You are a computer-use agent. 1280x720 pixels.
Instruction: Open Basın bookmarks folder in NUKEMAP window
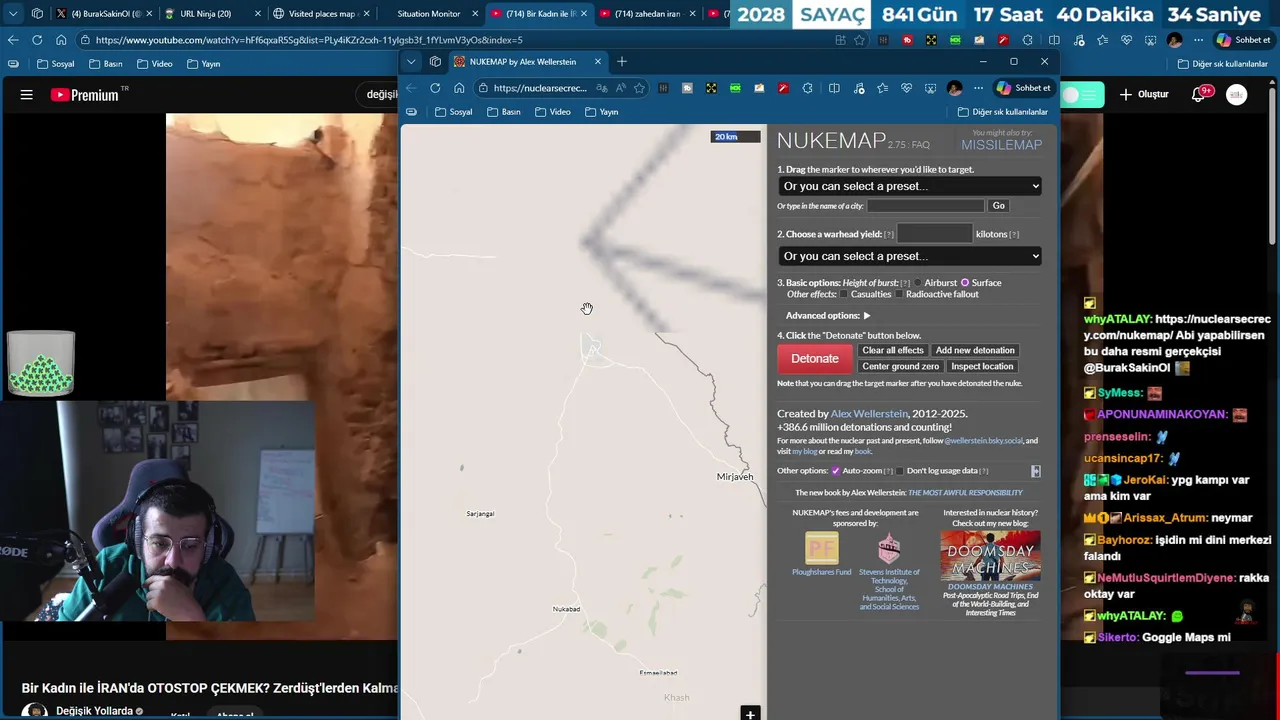pyautogui.click(x=504, y=112)
